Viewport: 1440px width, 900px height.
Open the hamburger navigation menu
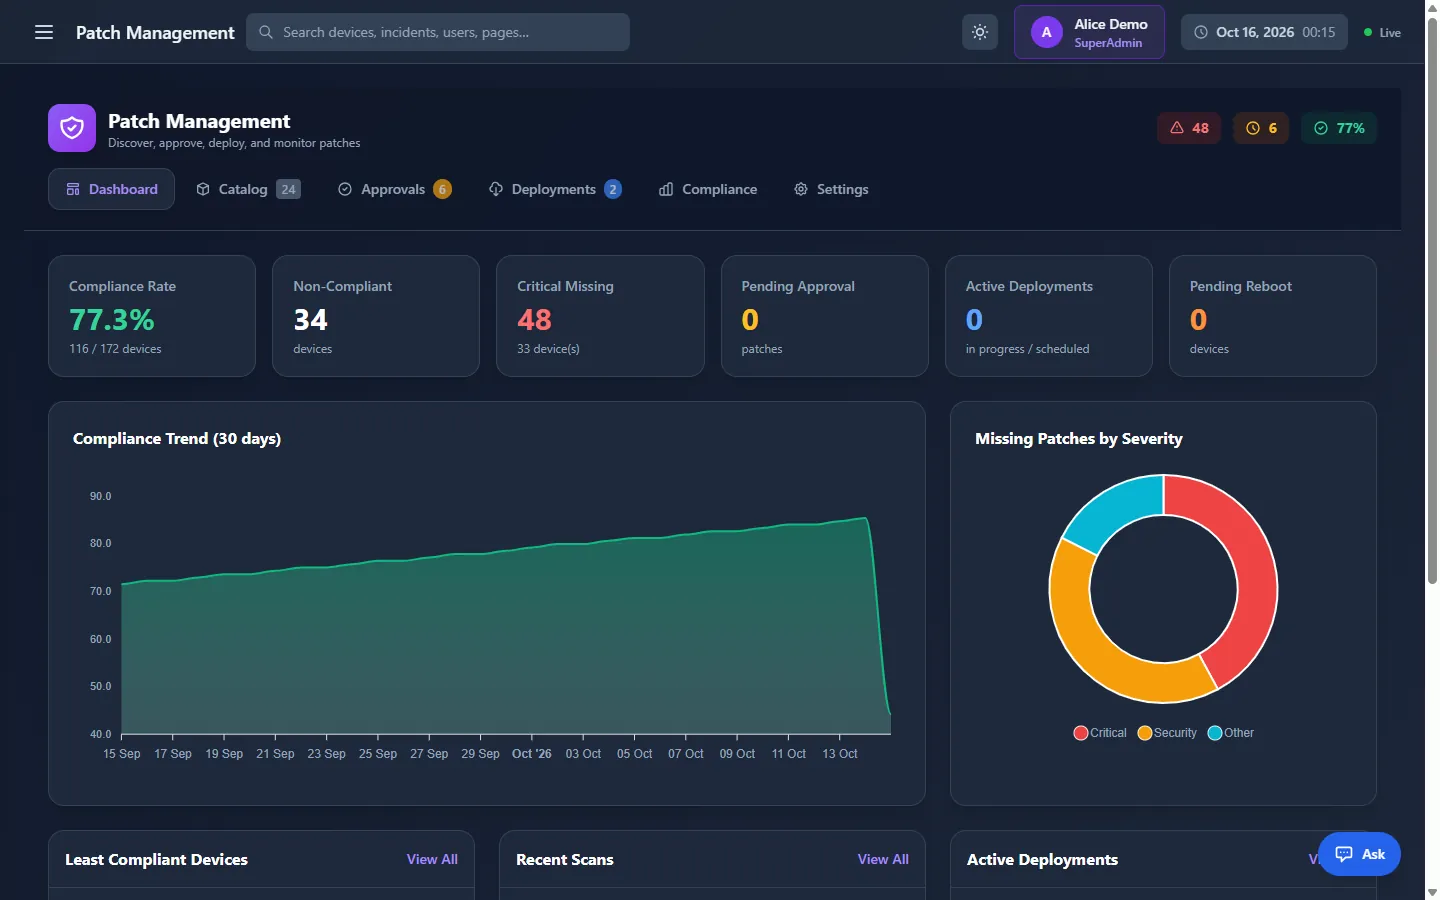point(44,32)
